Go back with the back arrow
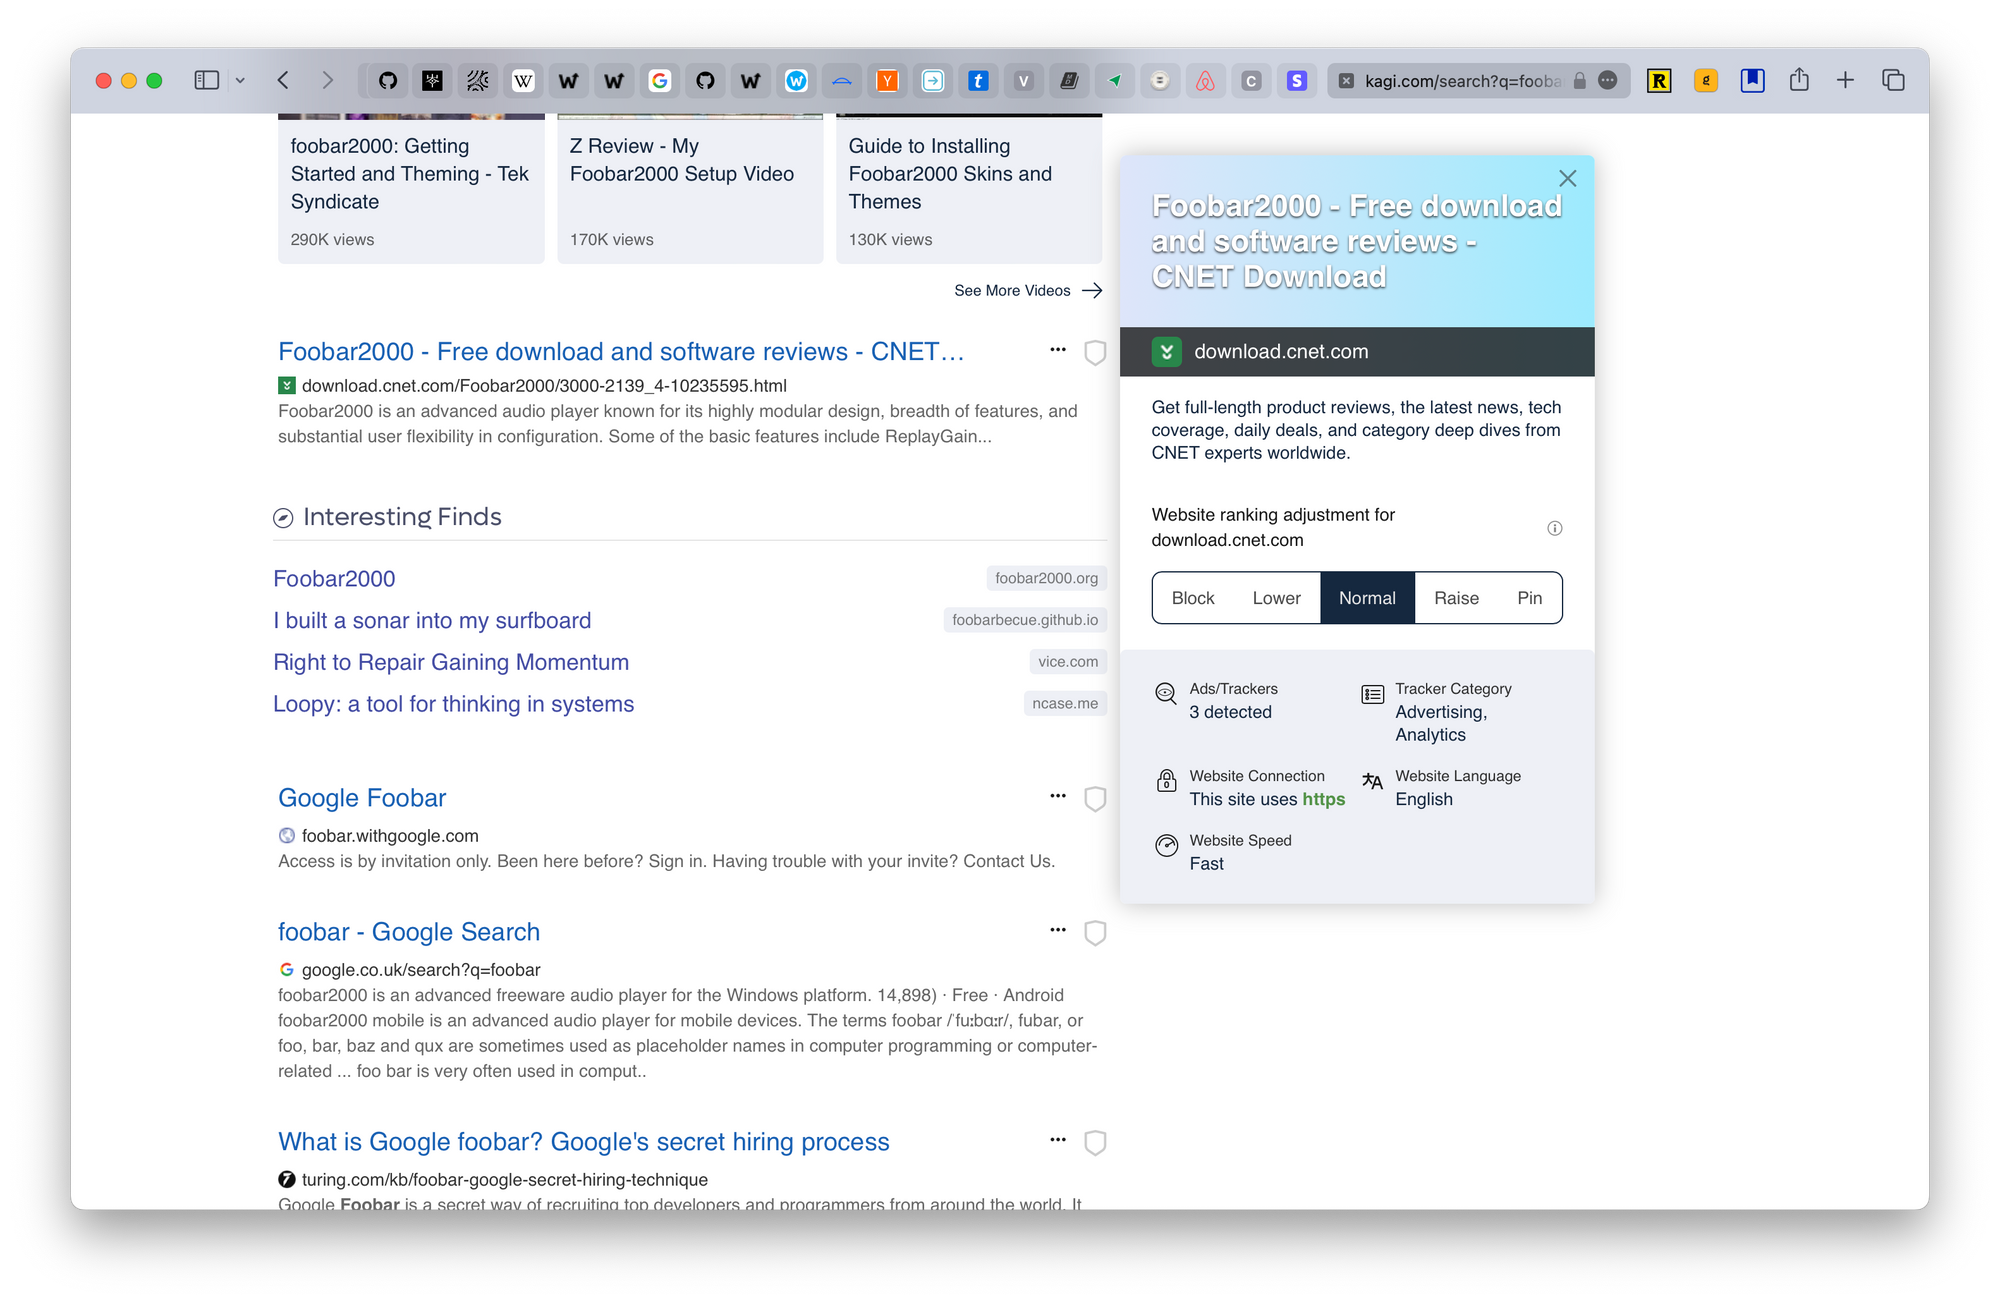The height and width of the screenshot is (1303, 2000). [x=284, y=80]
